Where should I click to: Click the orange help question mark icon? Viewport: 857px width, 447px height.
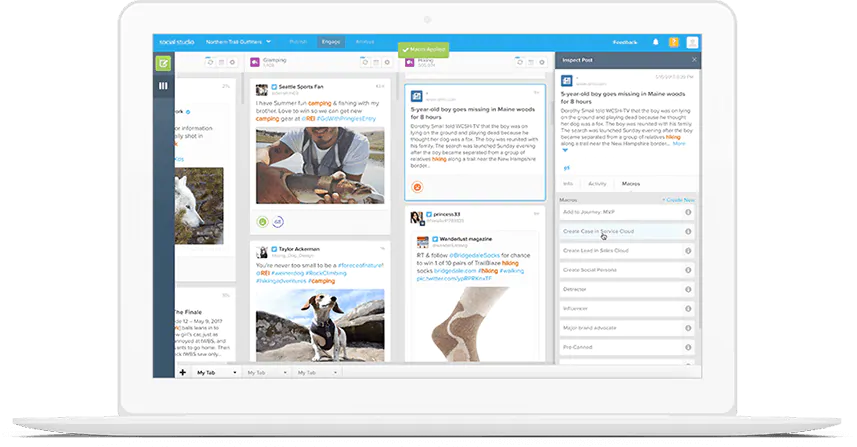point(674,42)
